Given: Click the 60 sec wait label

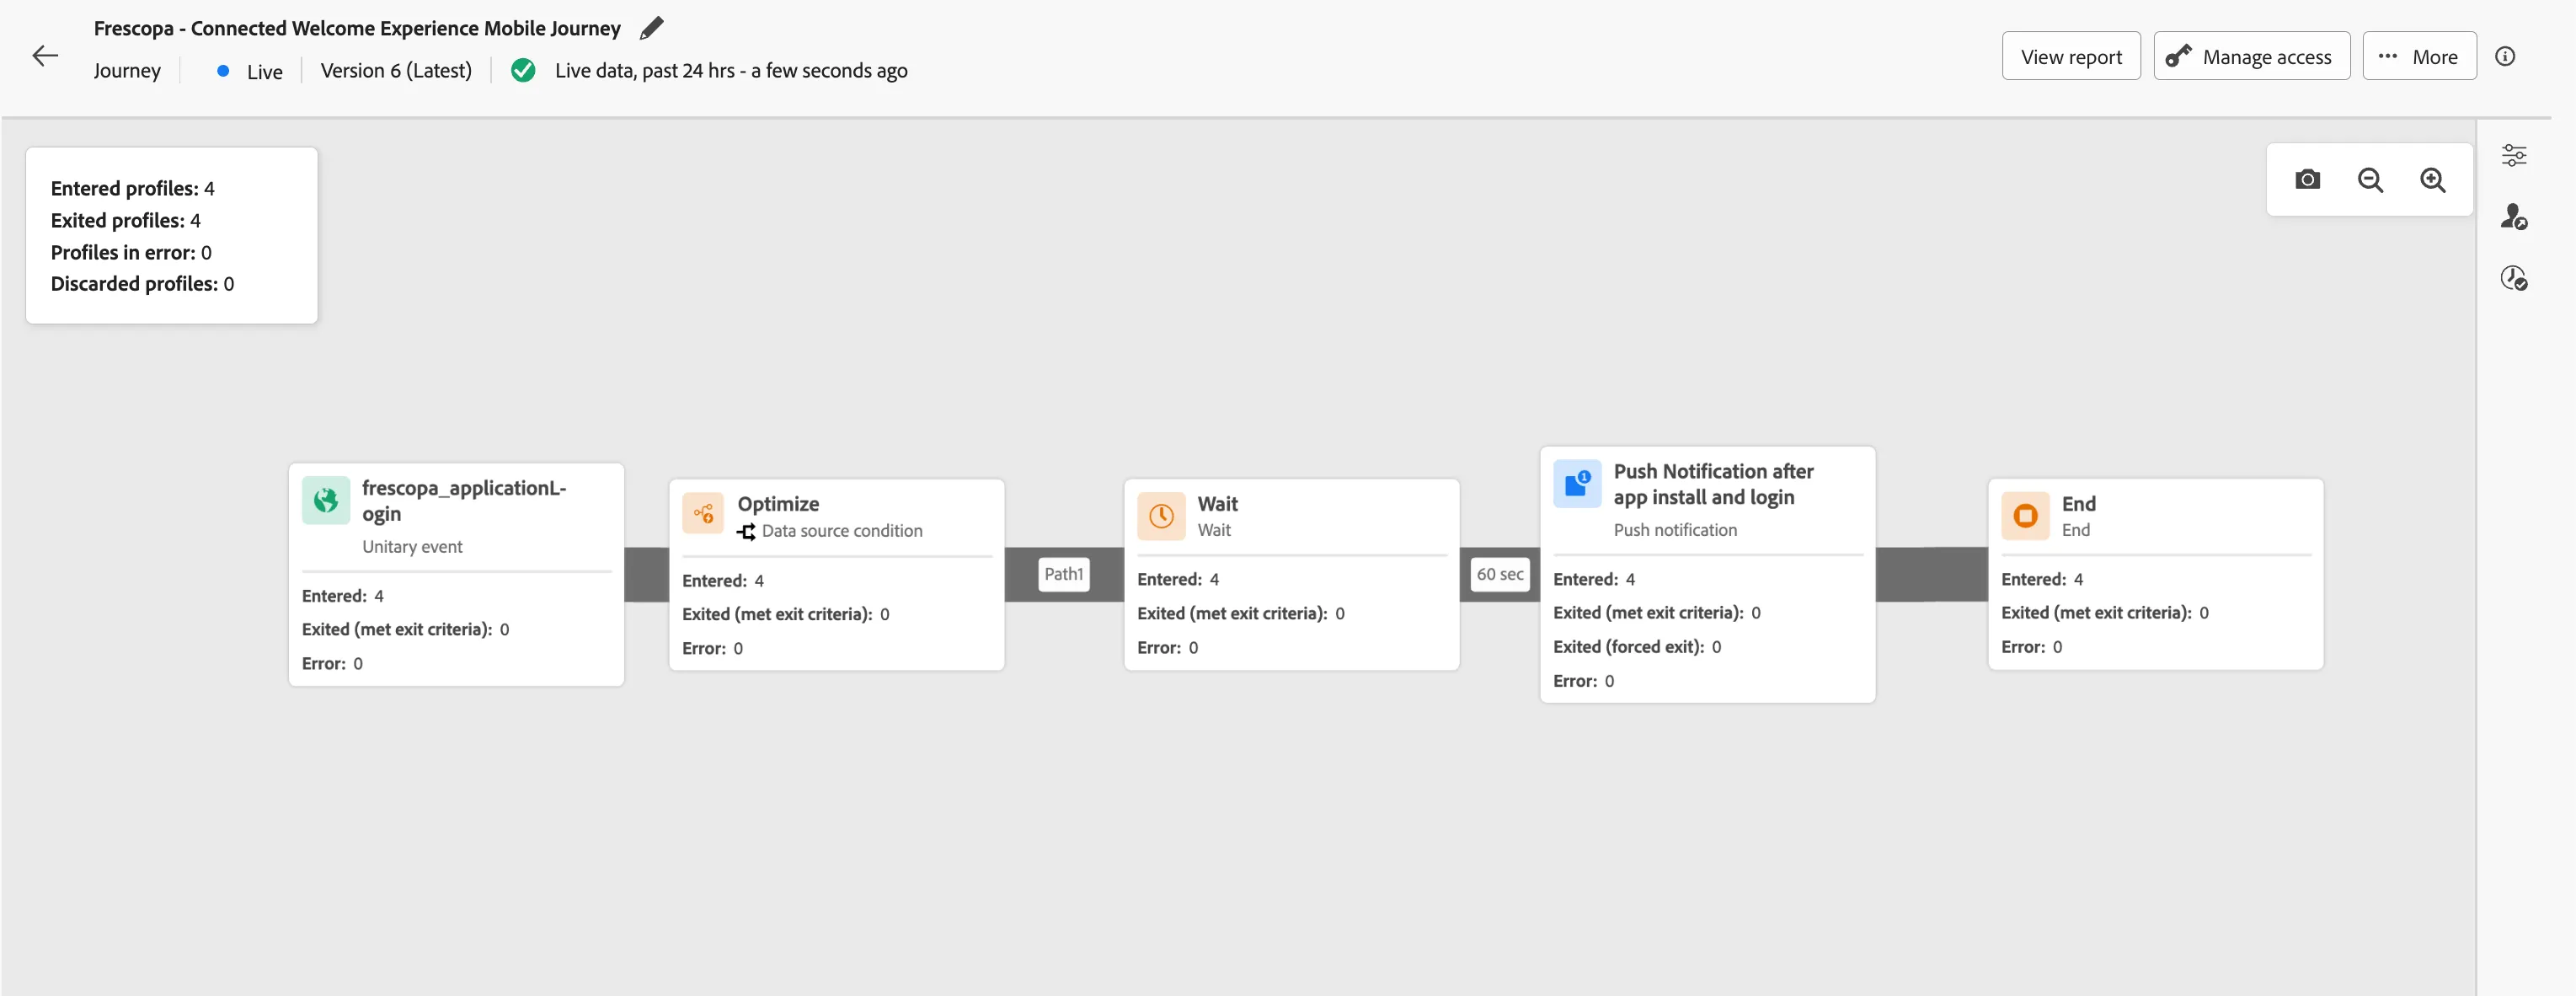Looking at the screenshot, I should (1499, 574).
